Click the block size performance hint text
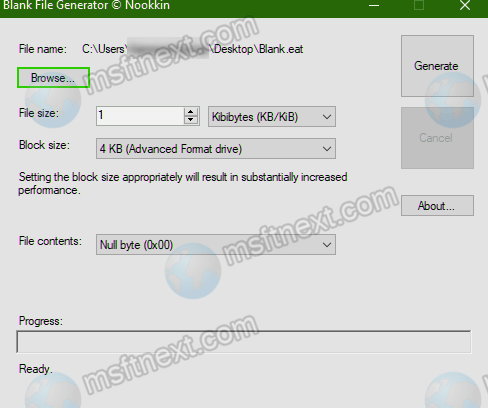The height and width of the screenshot is (408, 488). (x=183, y=183)
